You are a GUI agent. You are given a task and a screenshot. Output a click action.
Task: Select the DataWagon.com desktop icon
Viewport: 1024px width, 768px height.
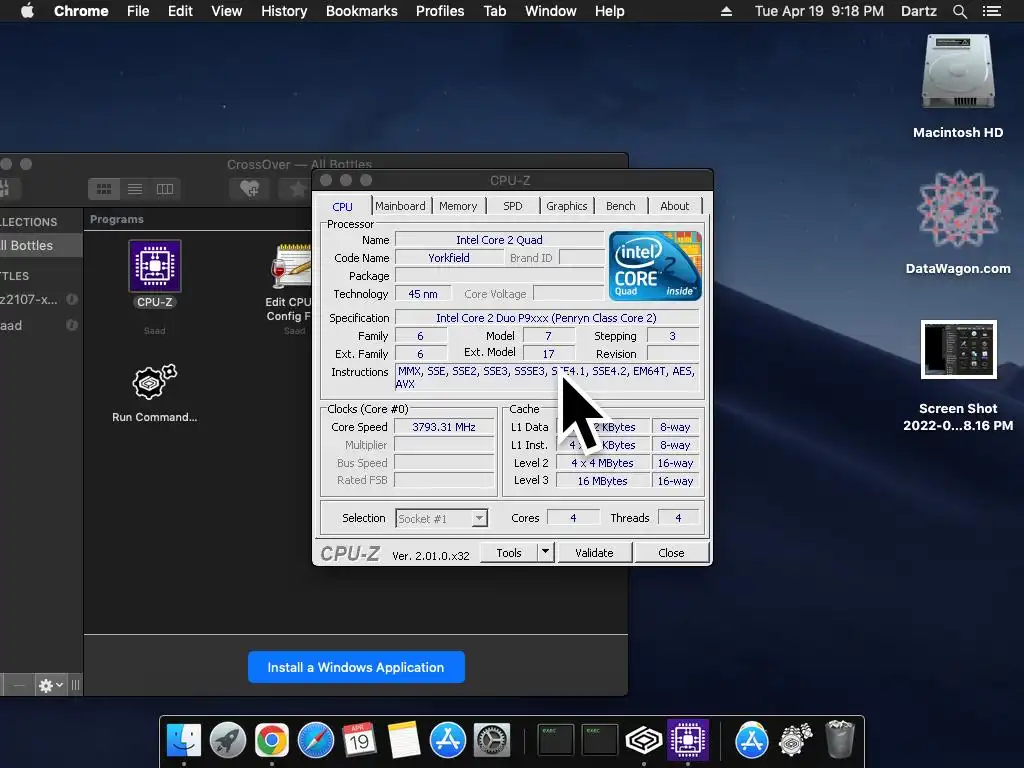click(x=958, y=209)
